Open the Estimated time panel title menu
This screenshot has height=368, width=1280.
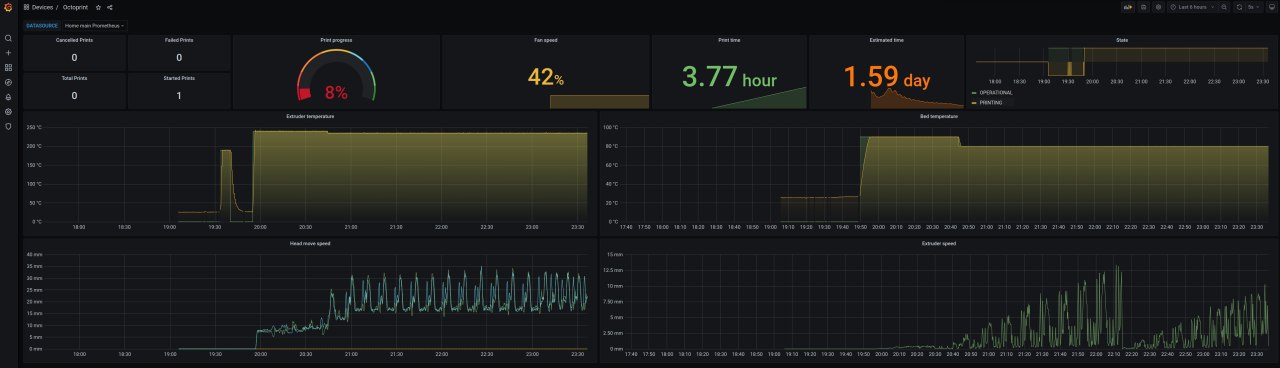(887, 40)
